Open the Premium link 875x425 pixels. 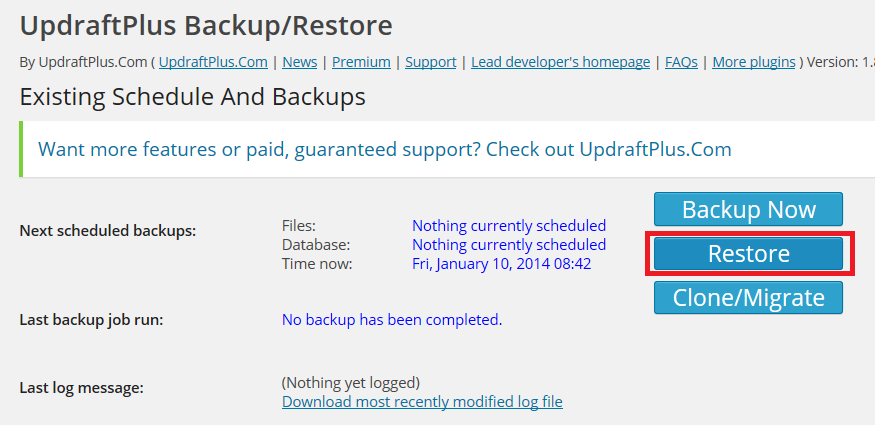tap(361, 62)
